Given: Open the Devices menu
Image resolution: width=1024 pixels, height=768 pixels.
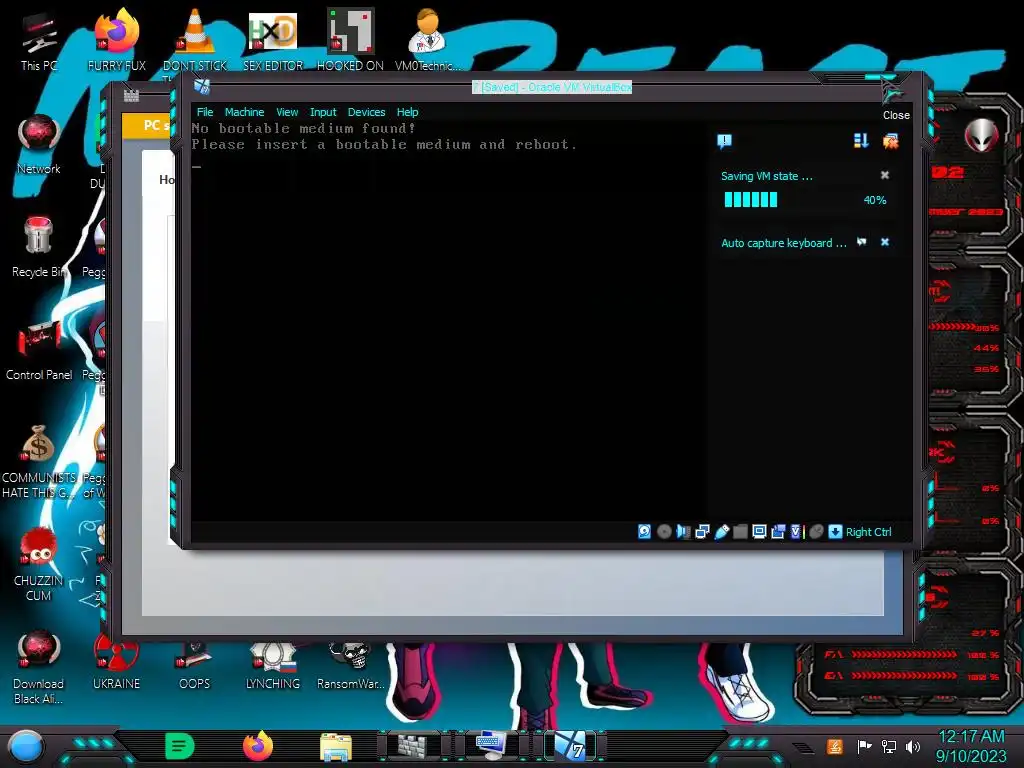Looking at the screenshot, I should [x=366, y=112].
